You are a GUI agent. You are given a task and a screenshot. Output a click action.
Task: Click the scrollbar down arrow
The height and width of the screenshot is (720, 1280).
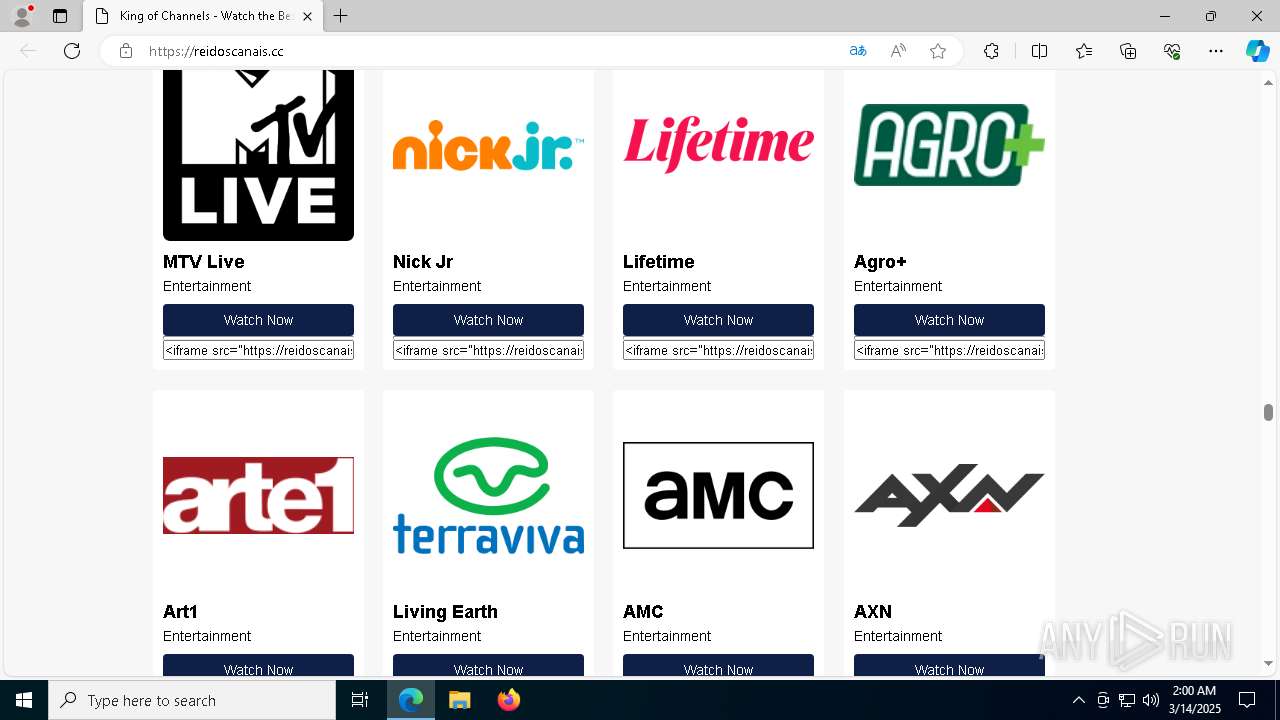tap(1268, 663)
